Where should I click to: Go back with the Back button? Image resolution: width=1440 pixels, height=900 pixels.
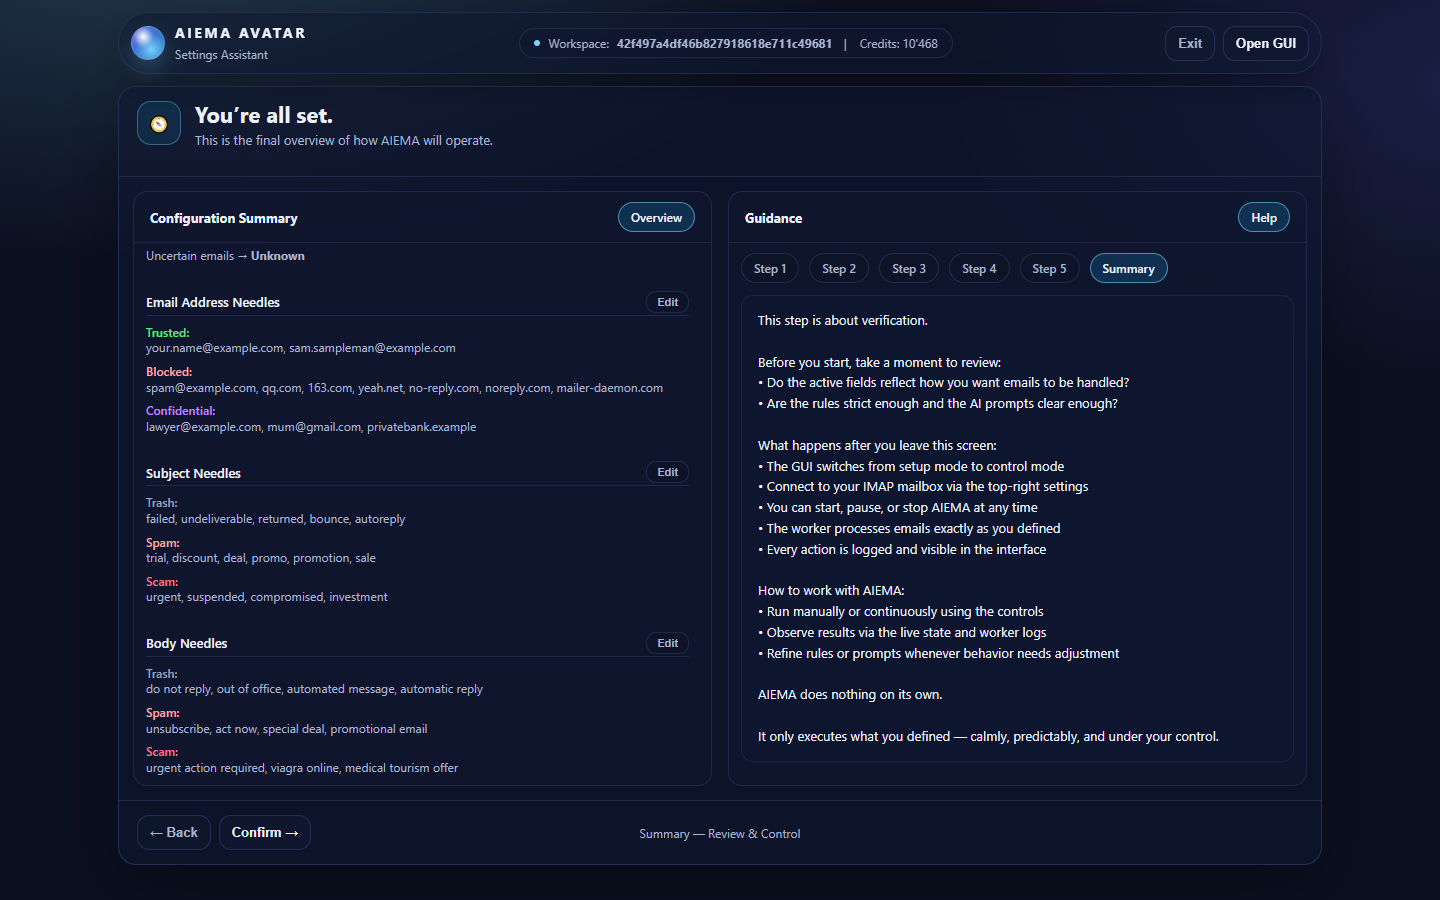coord(174,832)
